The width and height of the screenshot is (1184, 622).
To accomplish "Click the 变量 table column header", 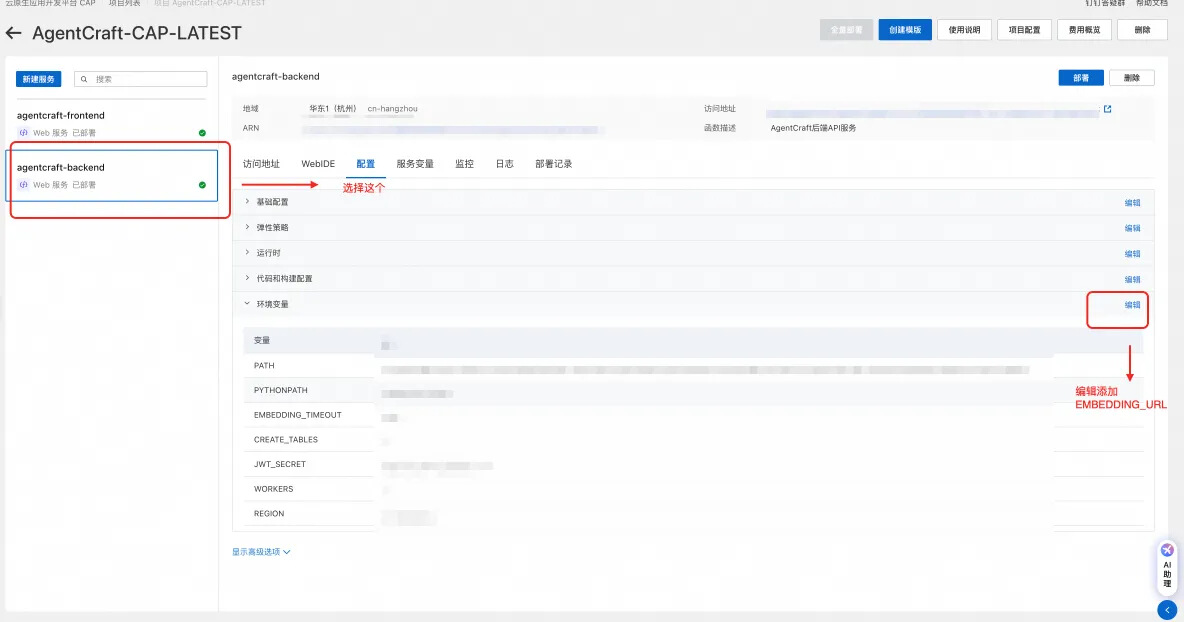I will 262,340.
